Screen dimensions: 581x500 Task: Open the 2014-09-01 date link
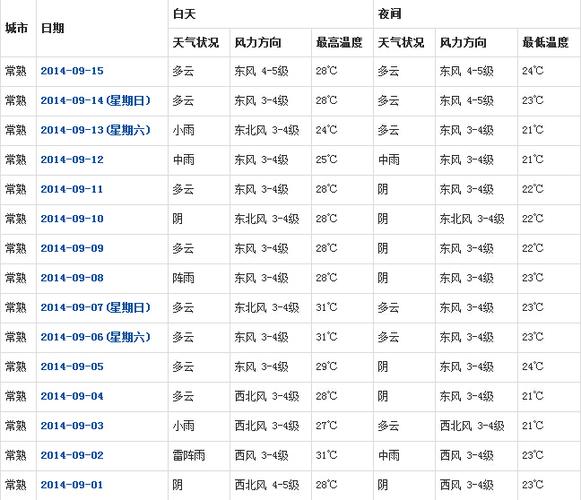click(72, 485)
